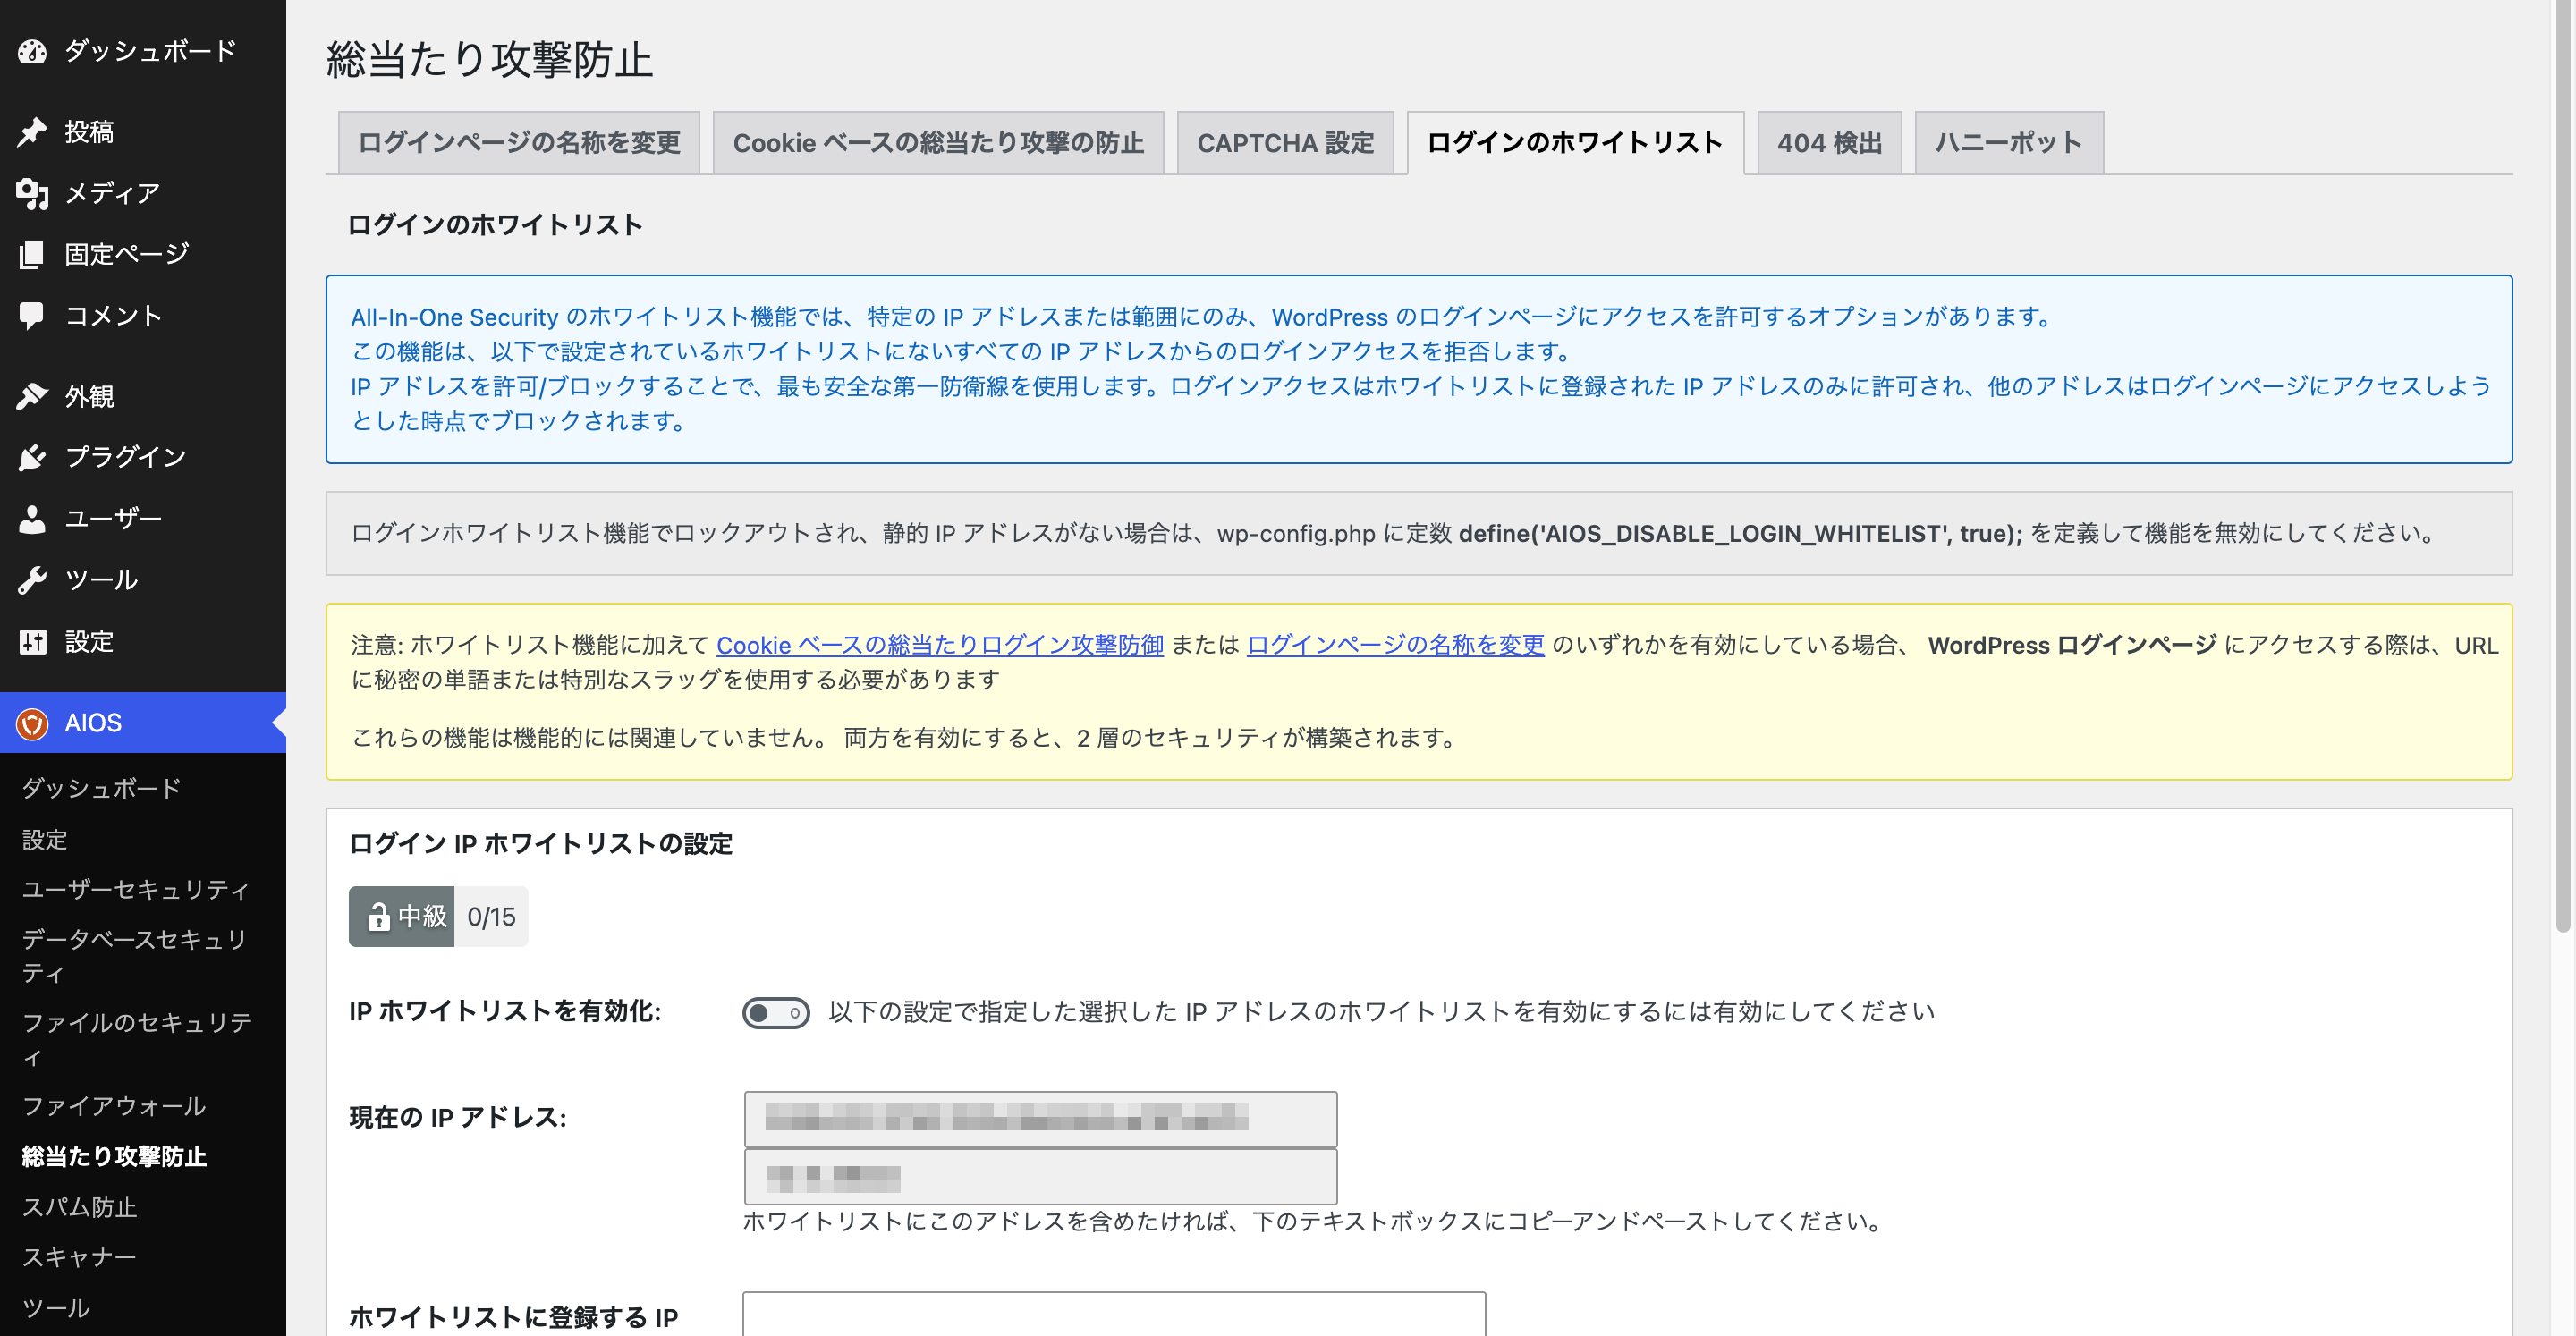Open スキャナー submenu item

[79, 1257]
